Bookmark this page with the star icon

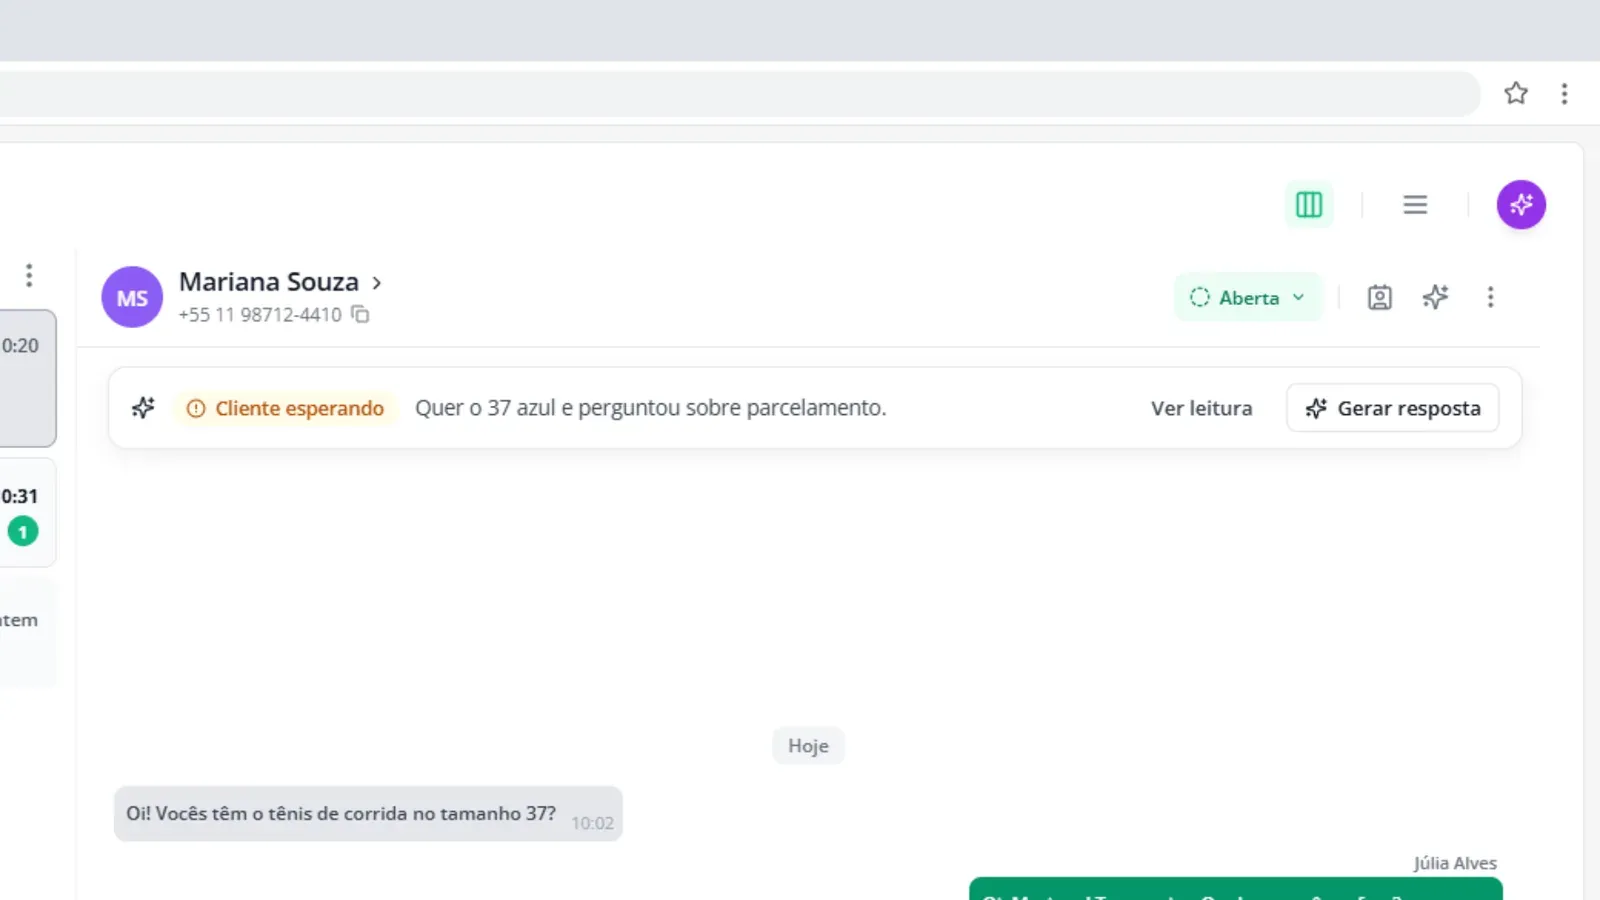(1516, 93)
